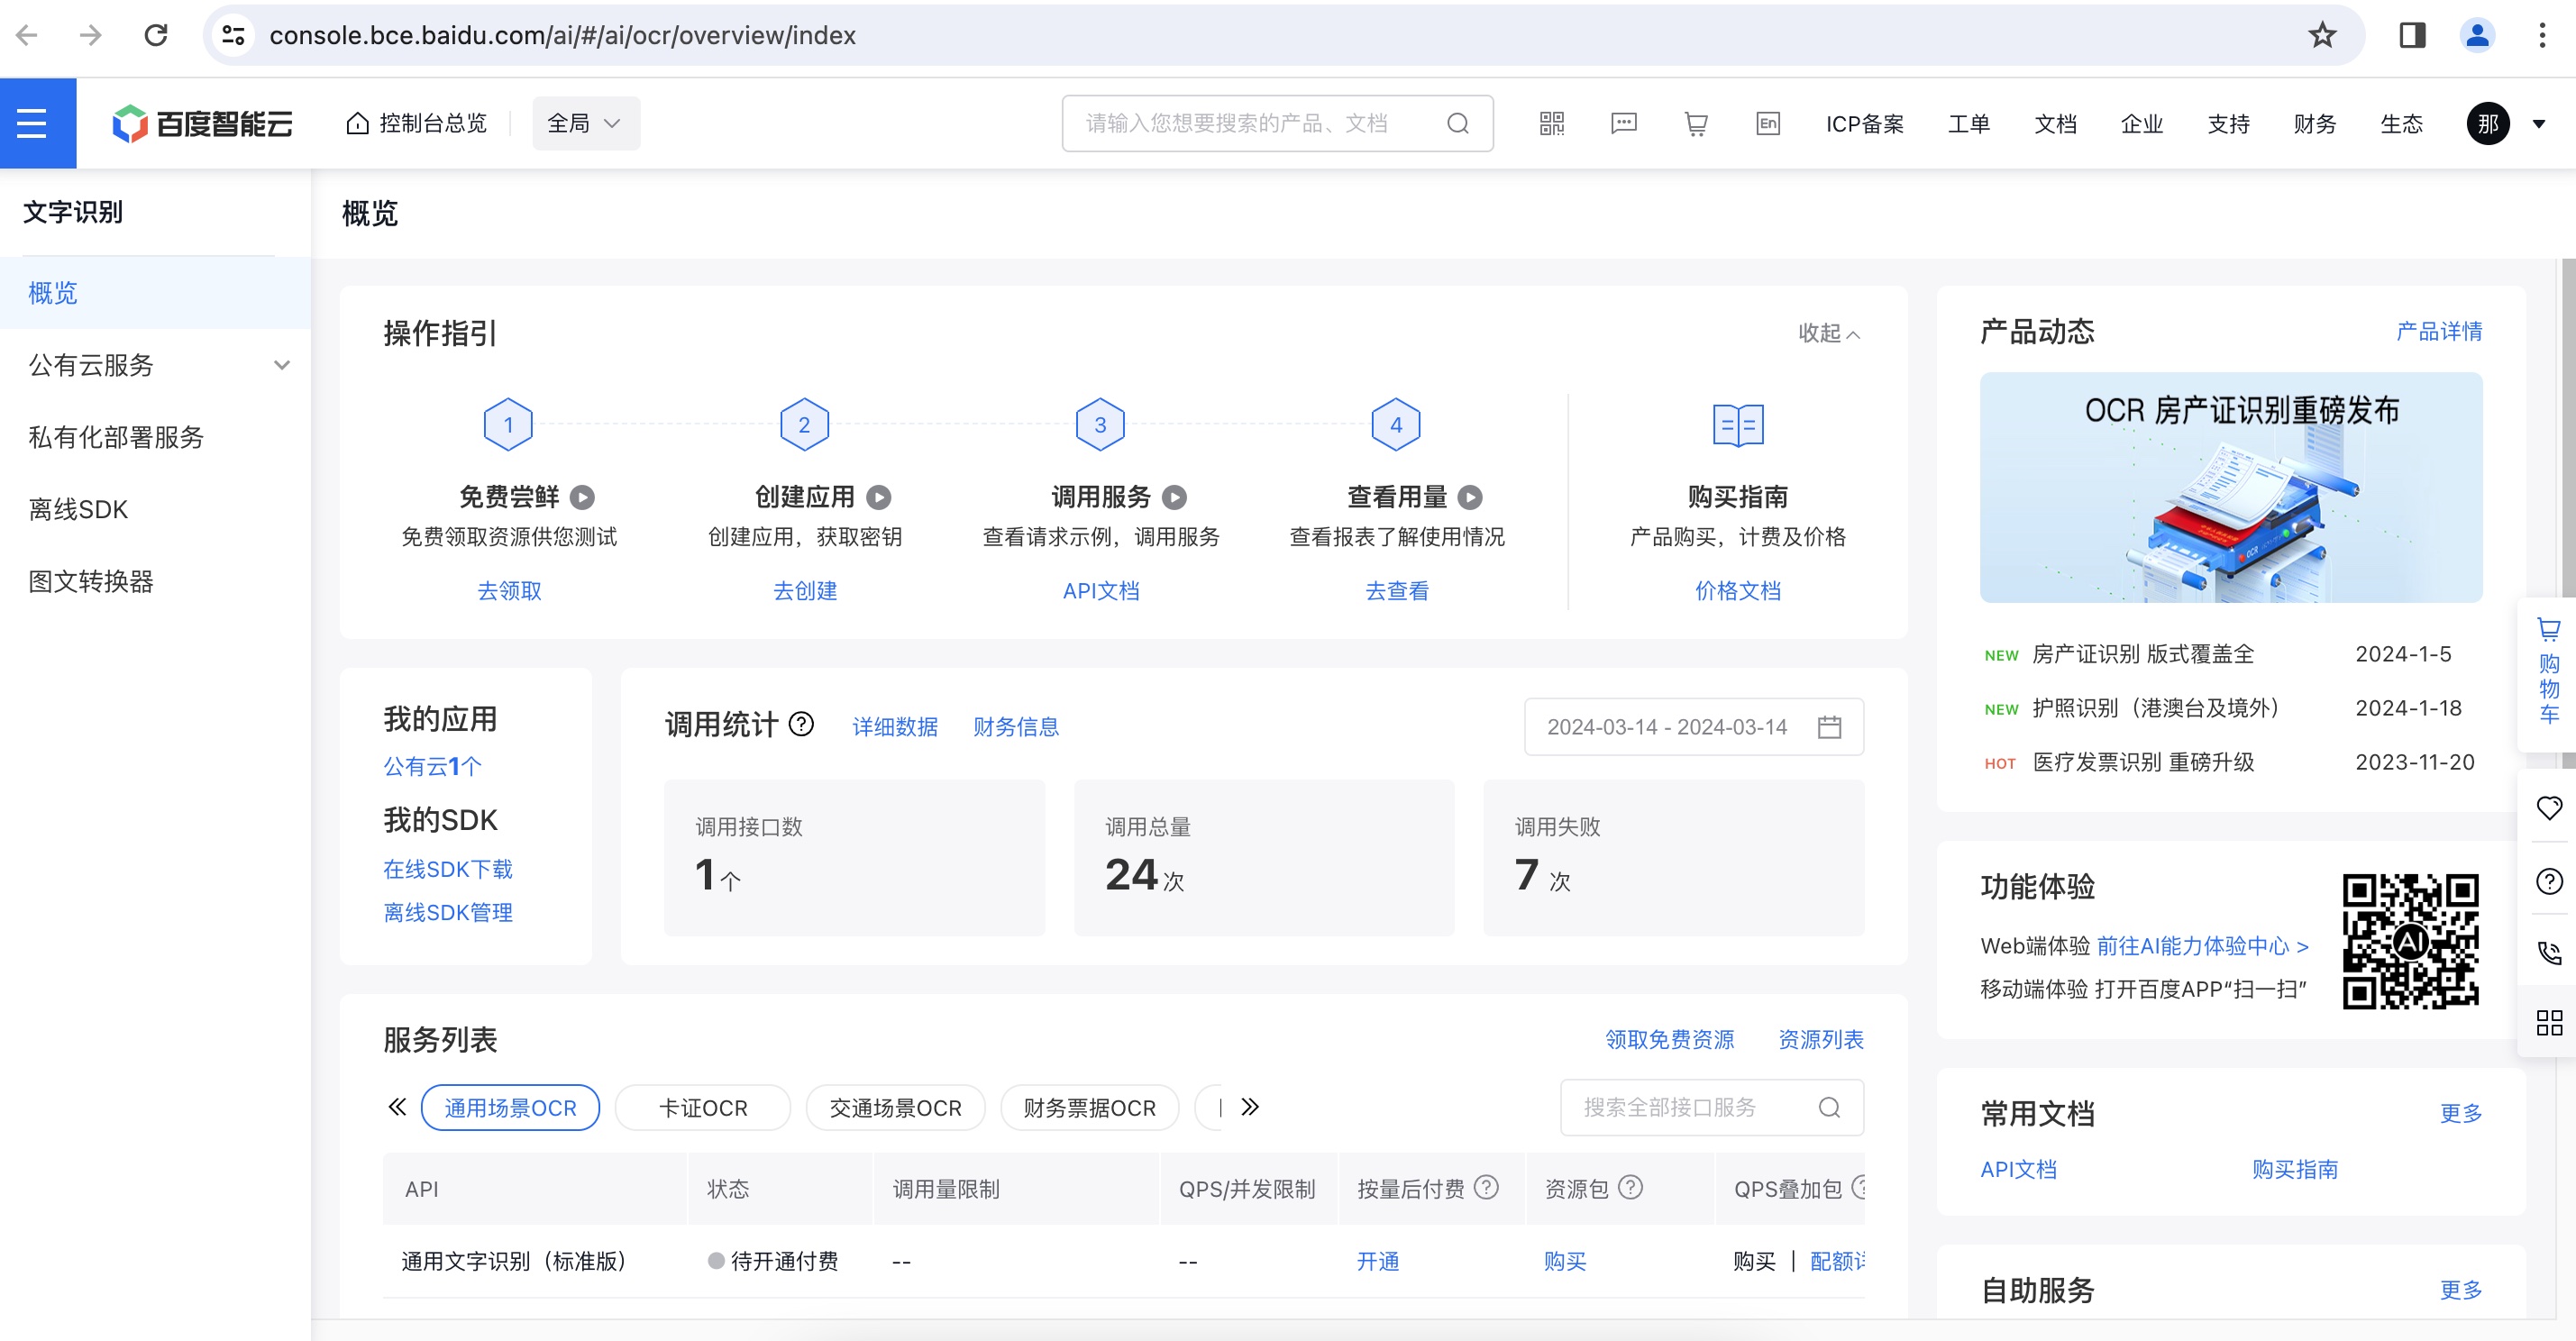Click 公有云1个 under 我的应用

coord(432,766)
